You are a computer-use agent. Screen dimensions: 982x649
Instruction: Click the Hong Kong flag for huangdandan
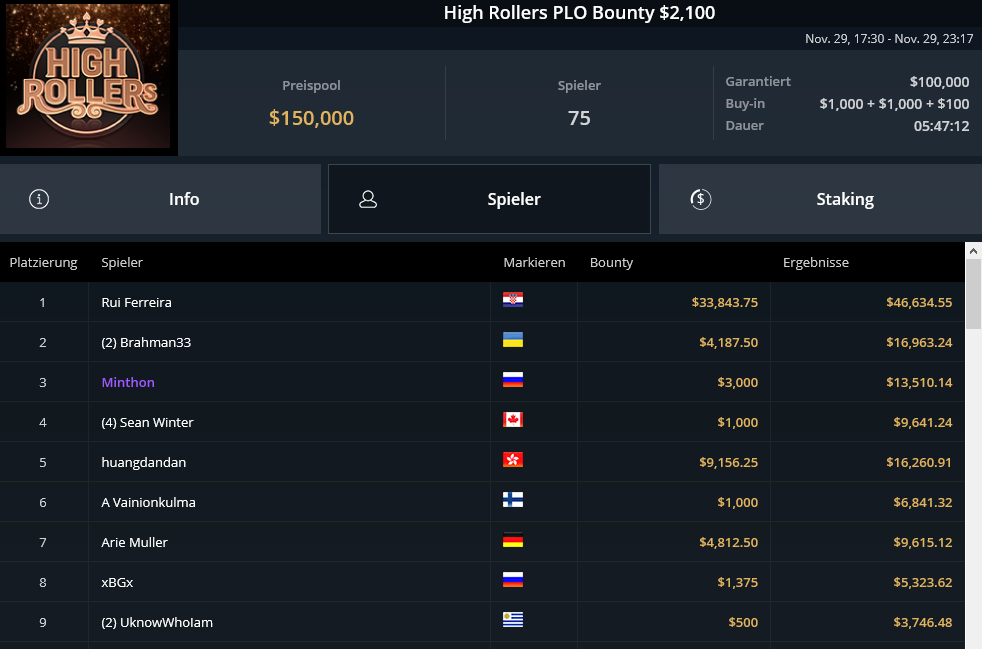click(513, 460)
